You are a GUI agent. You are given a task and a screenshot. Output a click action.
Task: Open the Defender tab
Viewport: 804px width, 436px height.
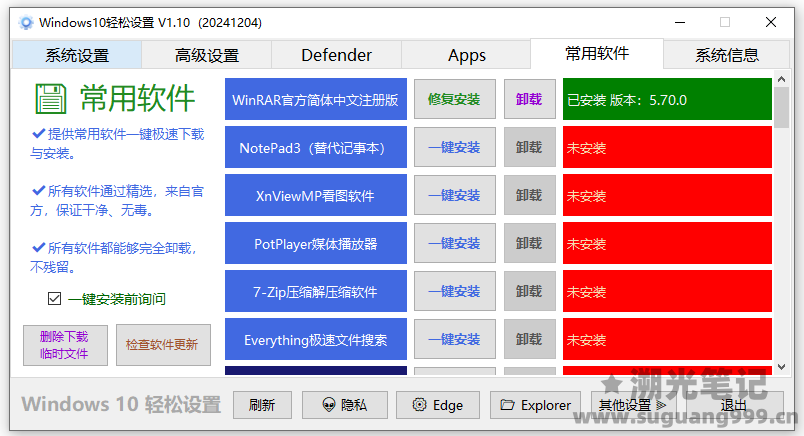click(x=336, y=55)
